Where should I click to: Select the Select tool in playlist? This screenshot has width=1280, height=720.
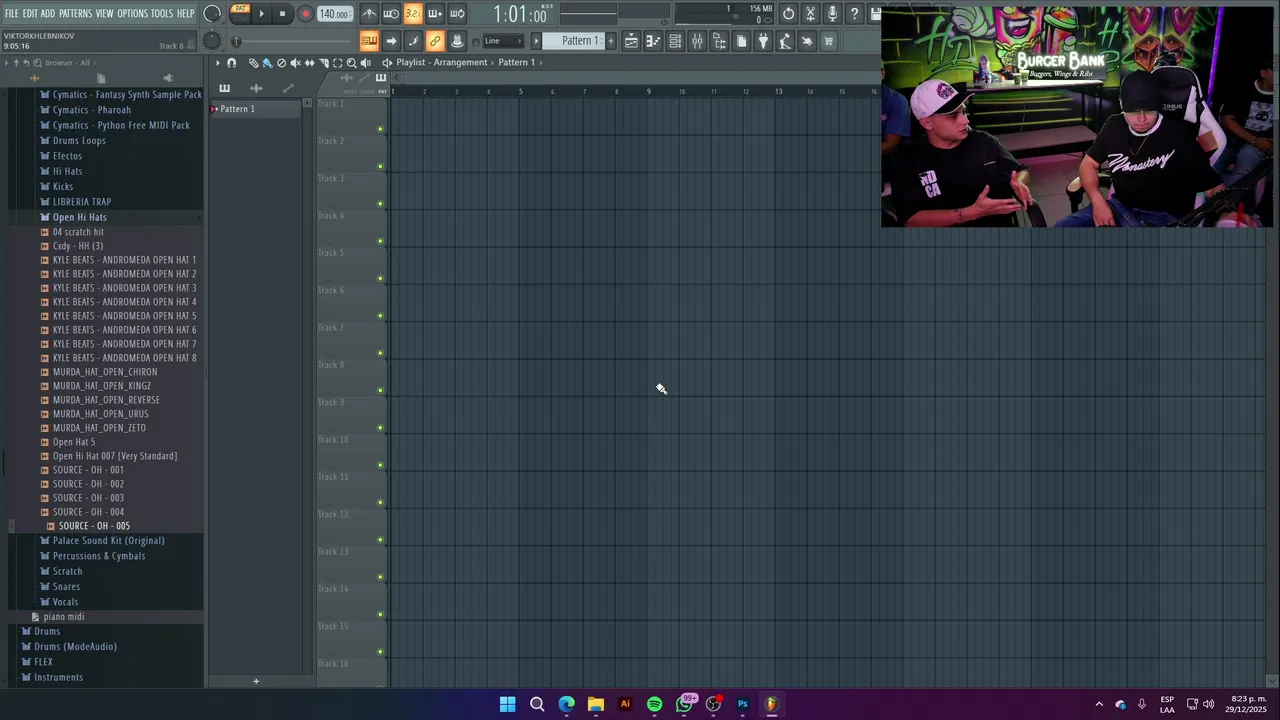(x=337, y=63)
